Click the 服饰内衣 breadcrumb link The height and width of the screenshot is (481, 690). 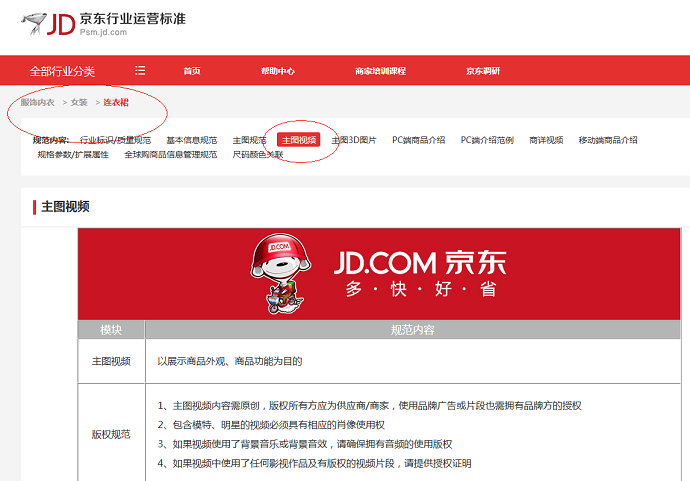(37, 103)
